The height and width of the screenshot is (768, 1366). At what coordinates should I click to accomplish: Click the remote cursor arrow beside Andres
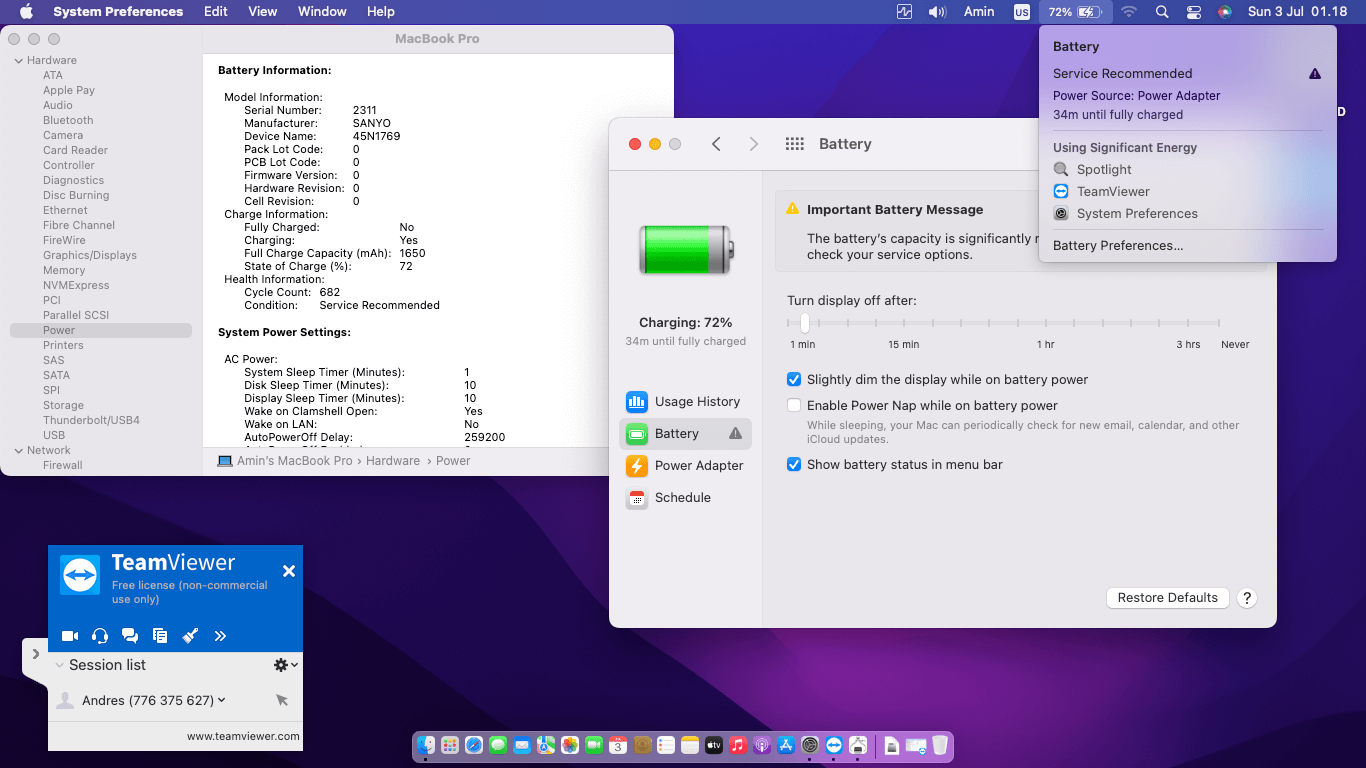(282, 700)
